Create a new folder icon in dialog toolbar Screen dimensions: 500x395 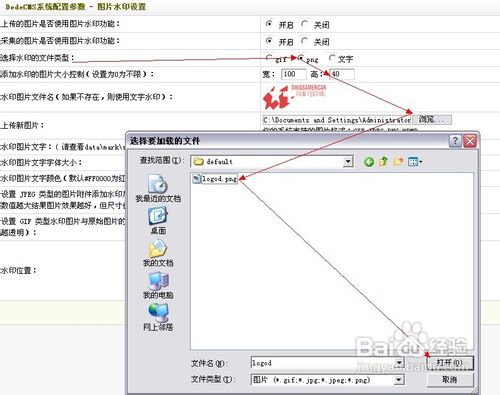398,162
